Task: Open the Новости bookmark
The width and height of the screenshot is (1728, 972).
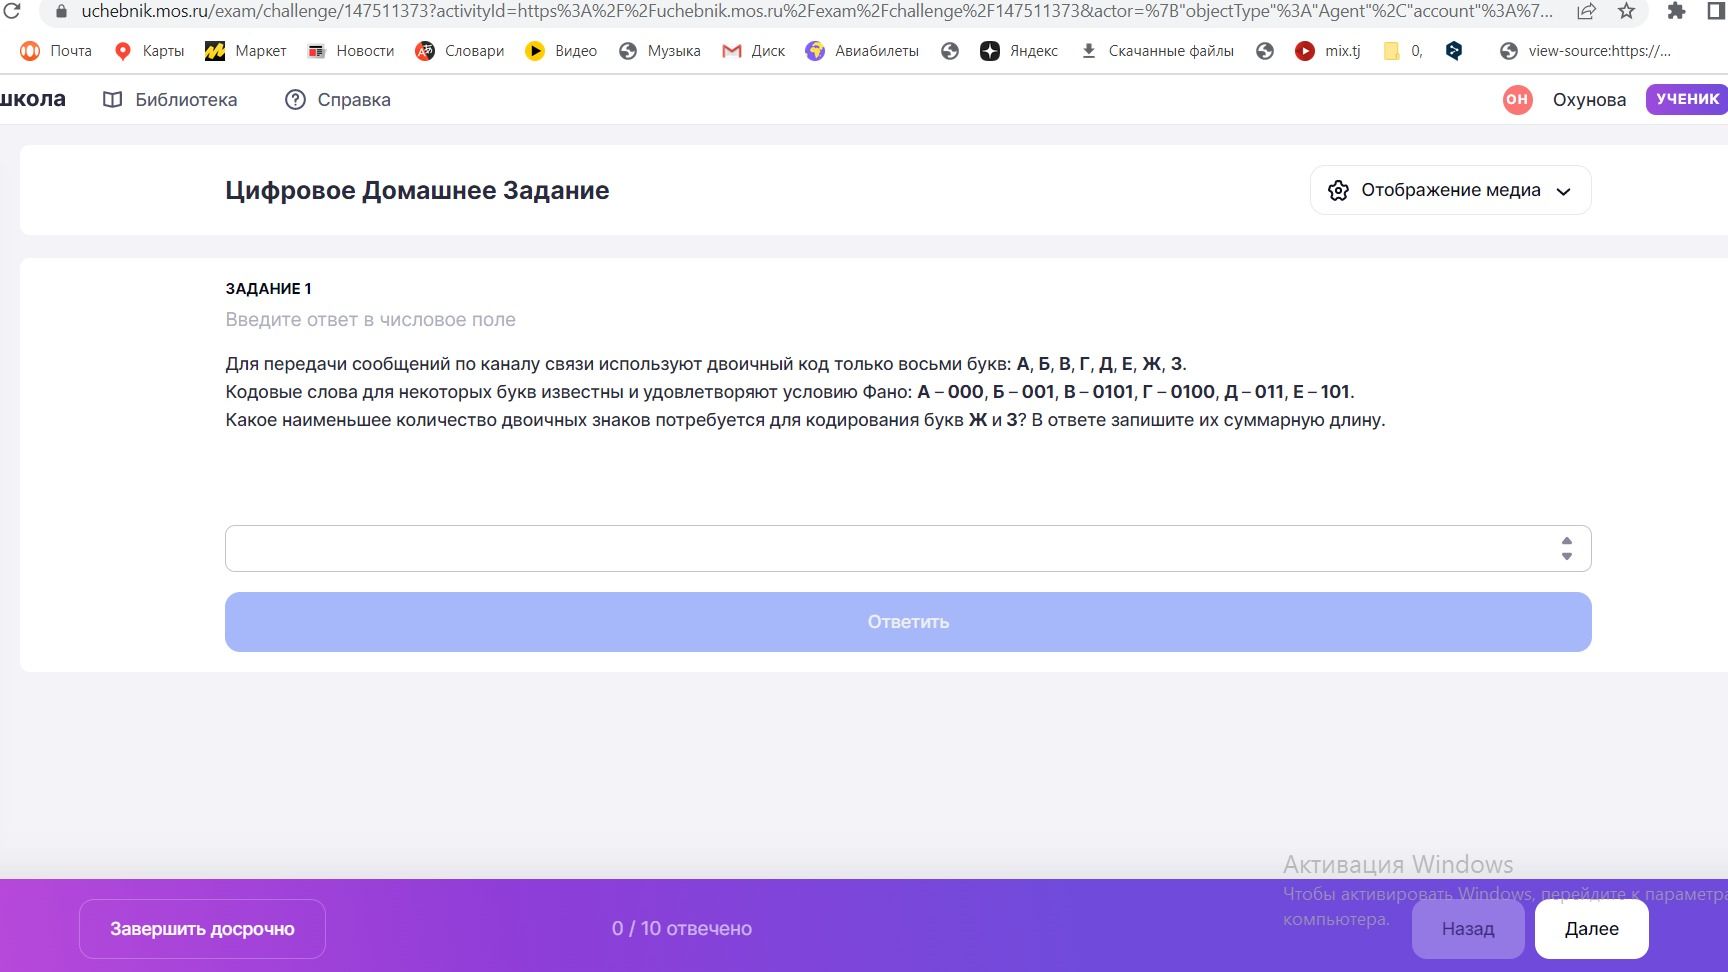Action: tap(351, 51)
